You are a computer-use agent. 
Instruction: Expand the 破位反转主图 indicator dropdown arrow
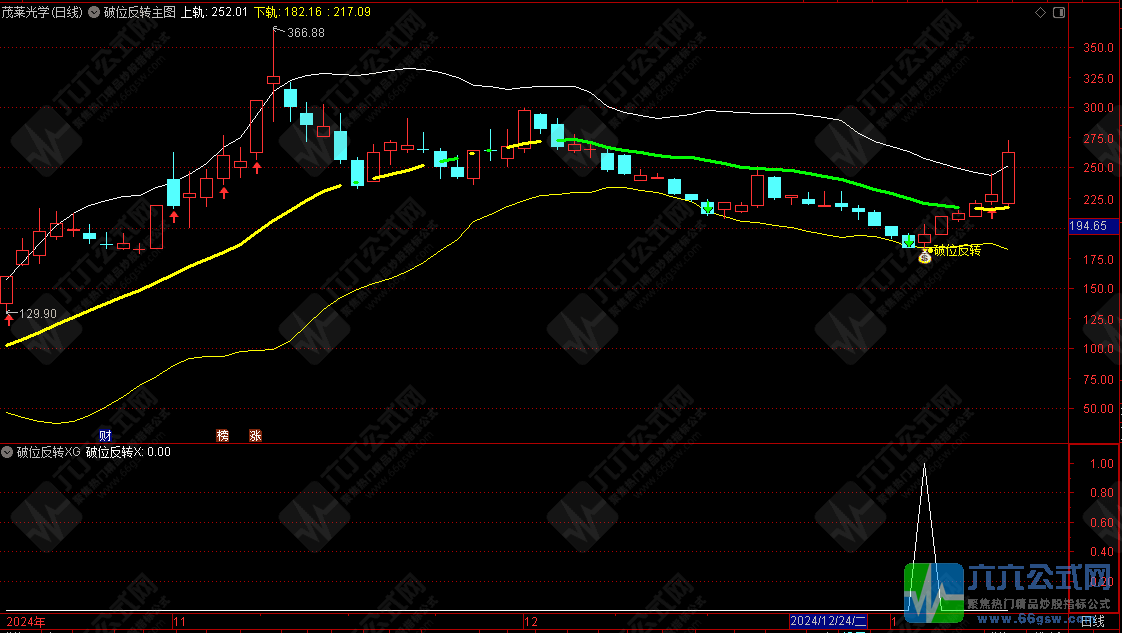[94, 13]
